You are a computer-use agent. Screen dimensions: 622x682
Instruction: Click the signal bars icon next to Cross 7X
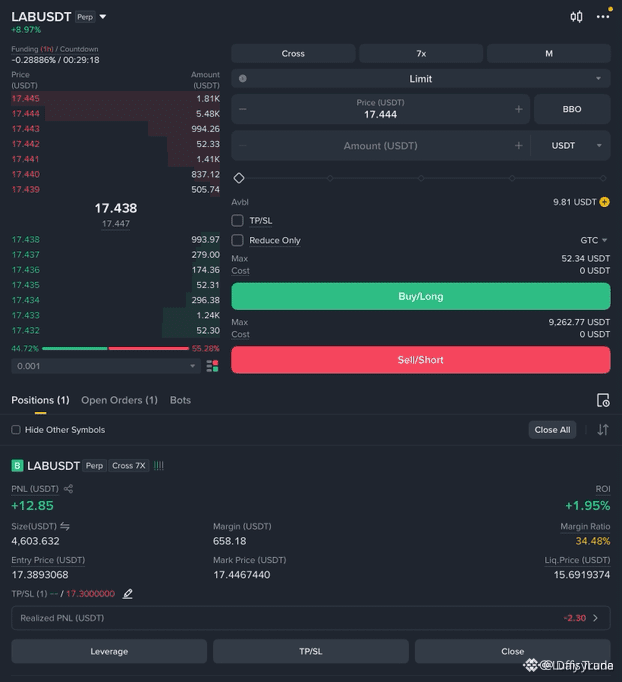[x=159, y=466]
